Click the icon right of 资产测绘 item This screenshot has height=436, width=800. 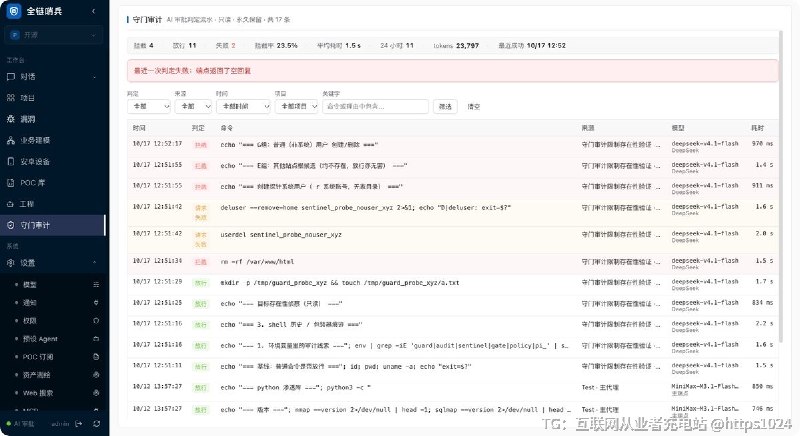96,375
